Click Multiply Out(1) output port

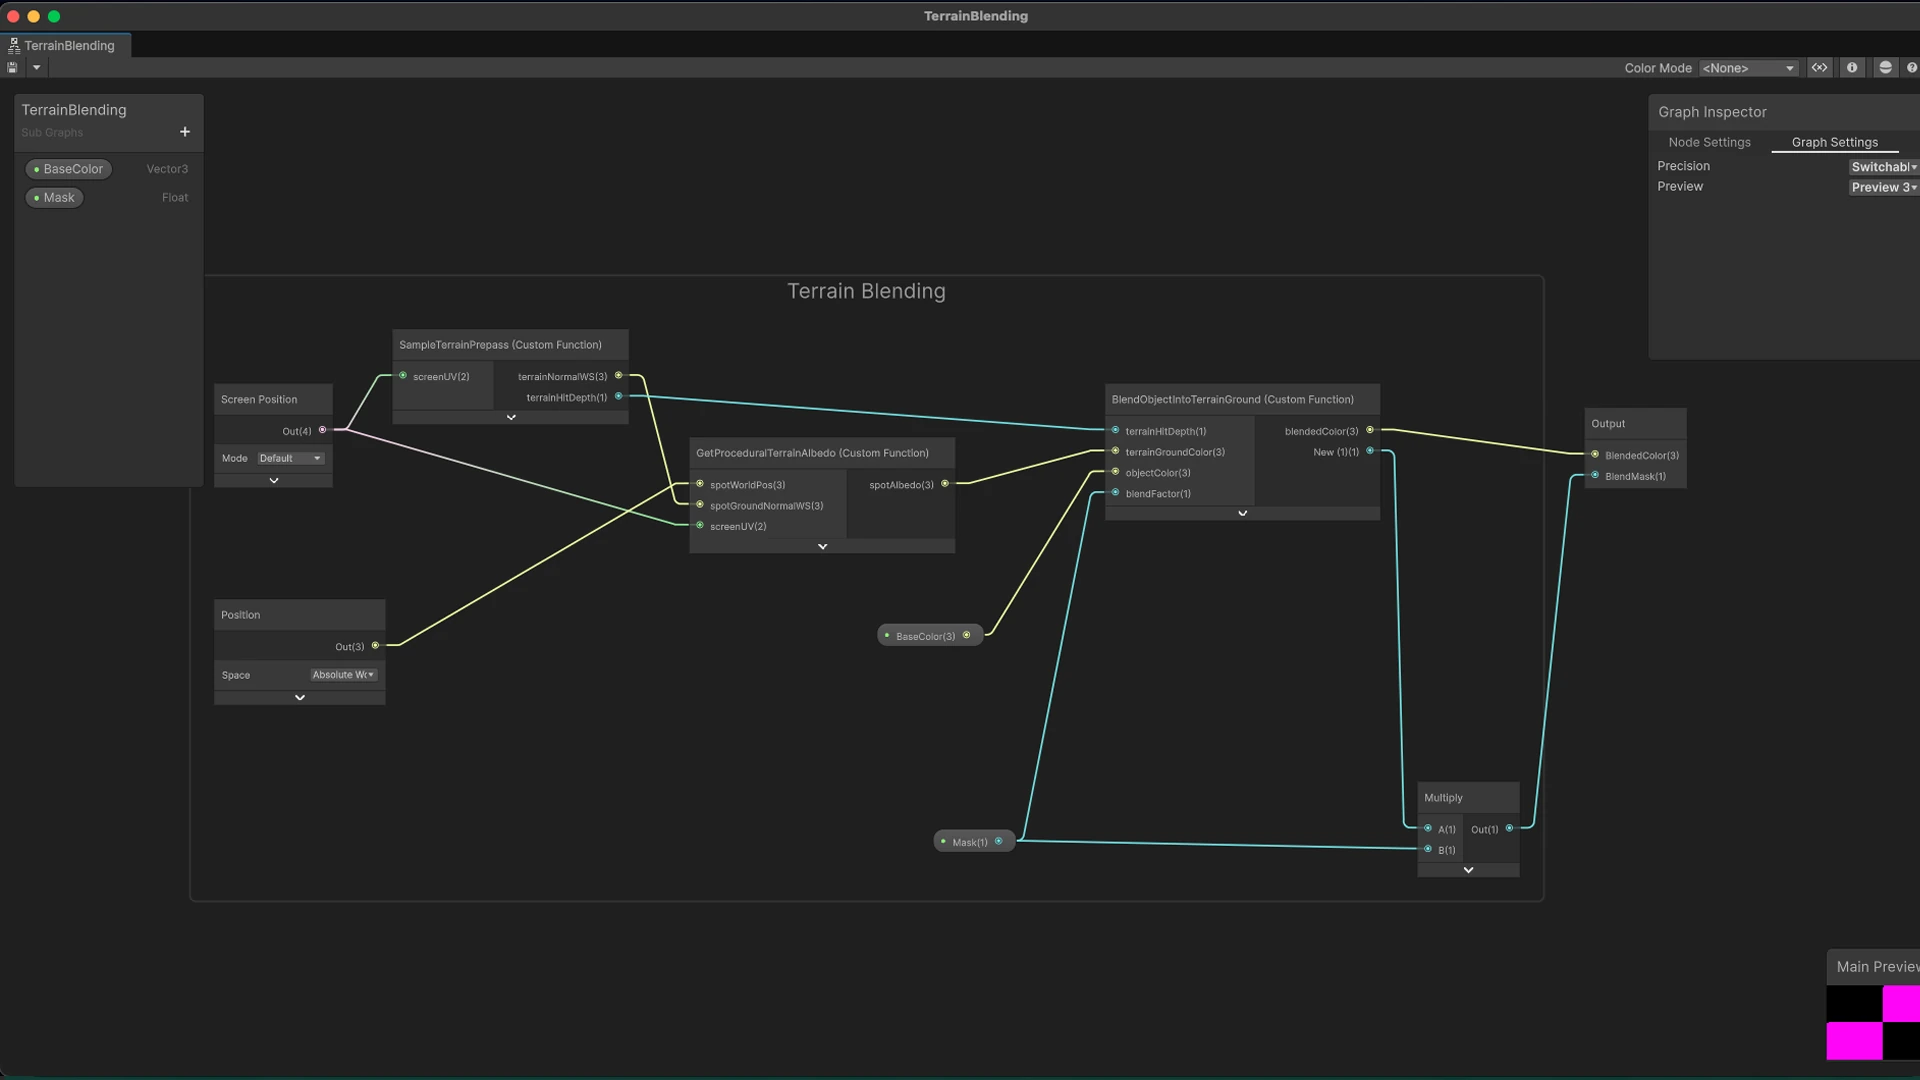(1509, 829)
